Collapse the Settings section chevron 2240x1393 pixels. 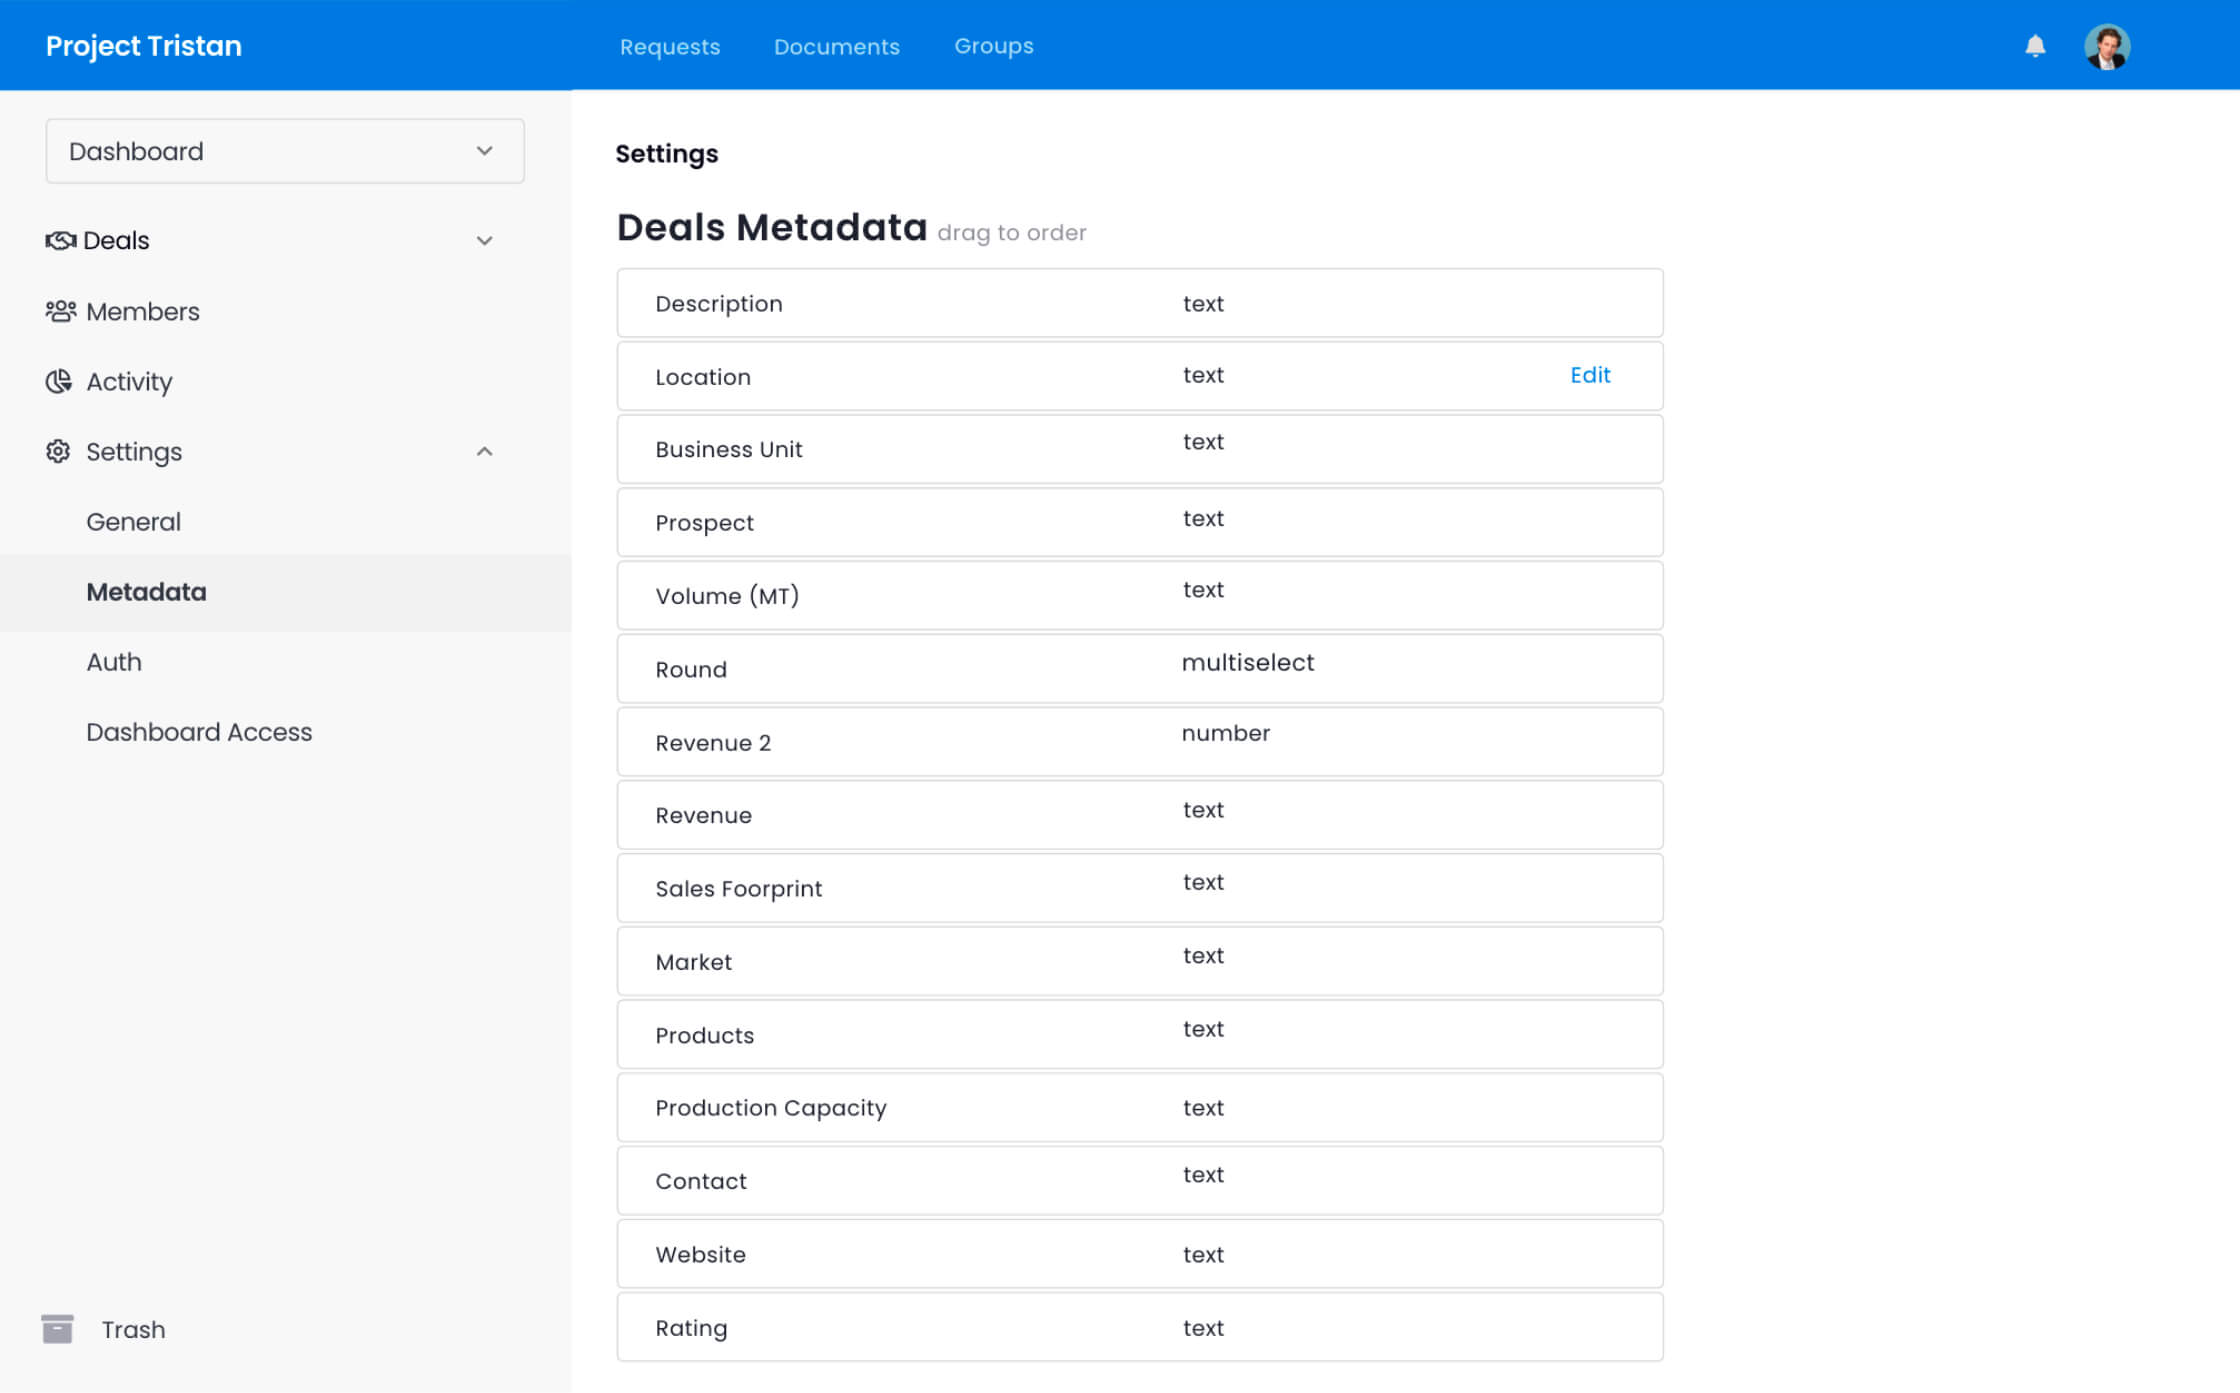coord(484,452)
